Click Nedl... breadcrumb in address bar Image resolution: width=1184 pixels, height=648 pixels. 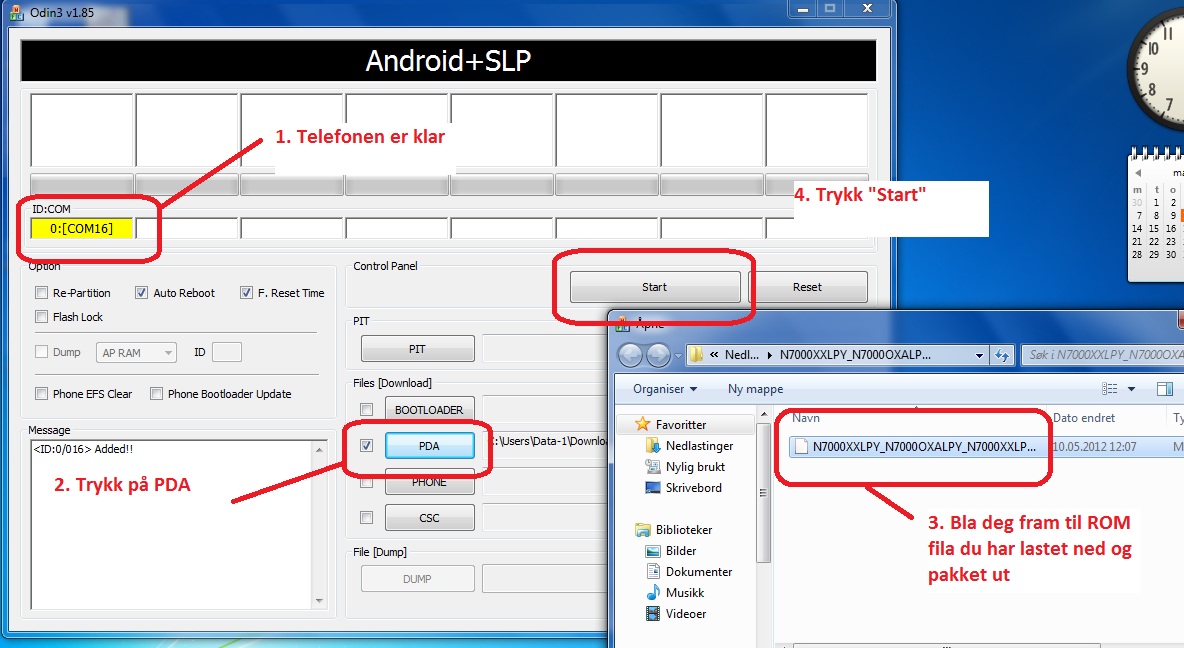click(x=742, y=355)
